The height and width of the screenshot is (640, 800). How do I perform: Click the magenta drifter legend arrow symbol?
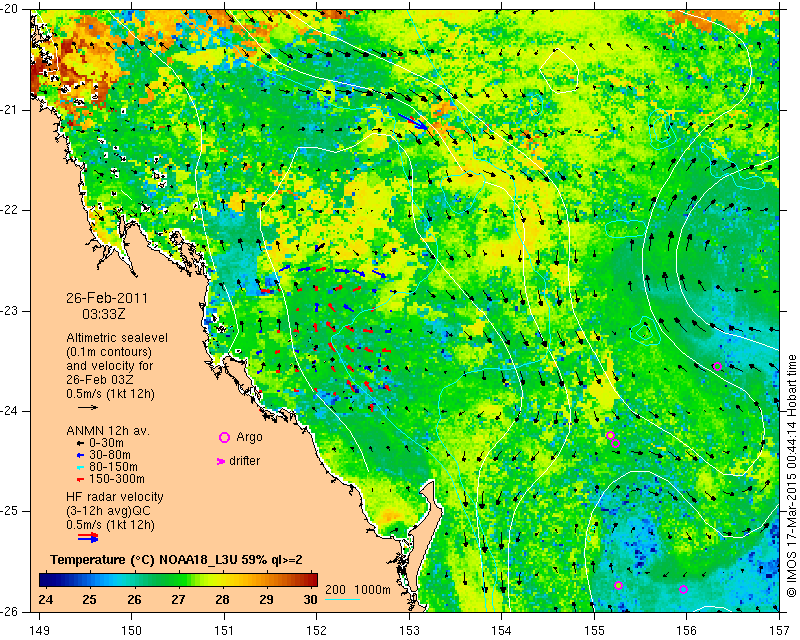(221, 461)
